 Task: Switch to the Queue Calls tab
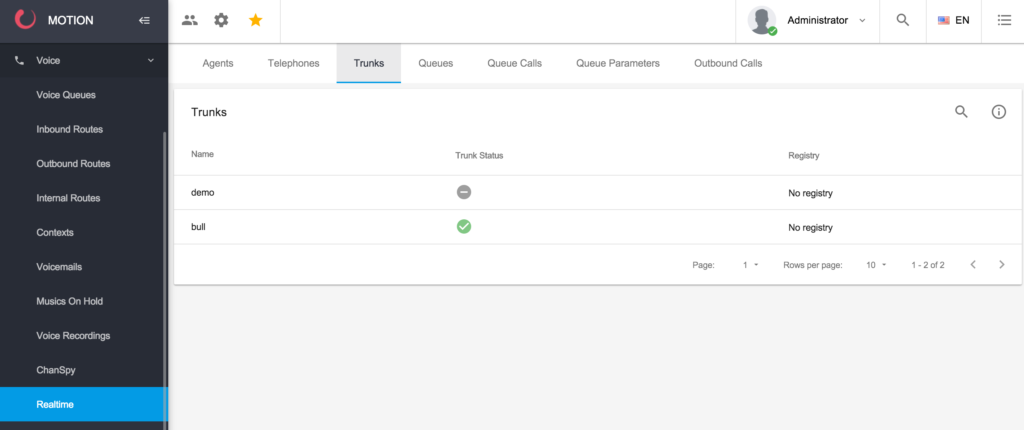515,63
